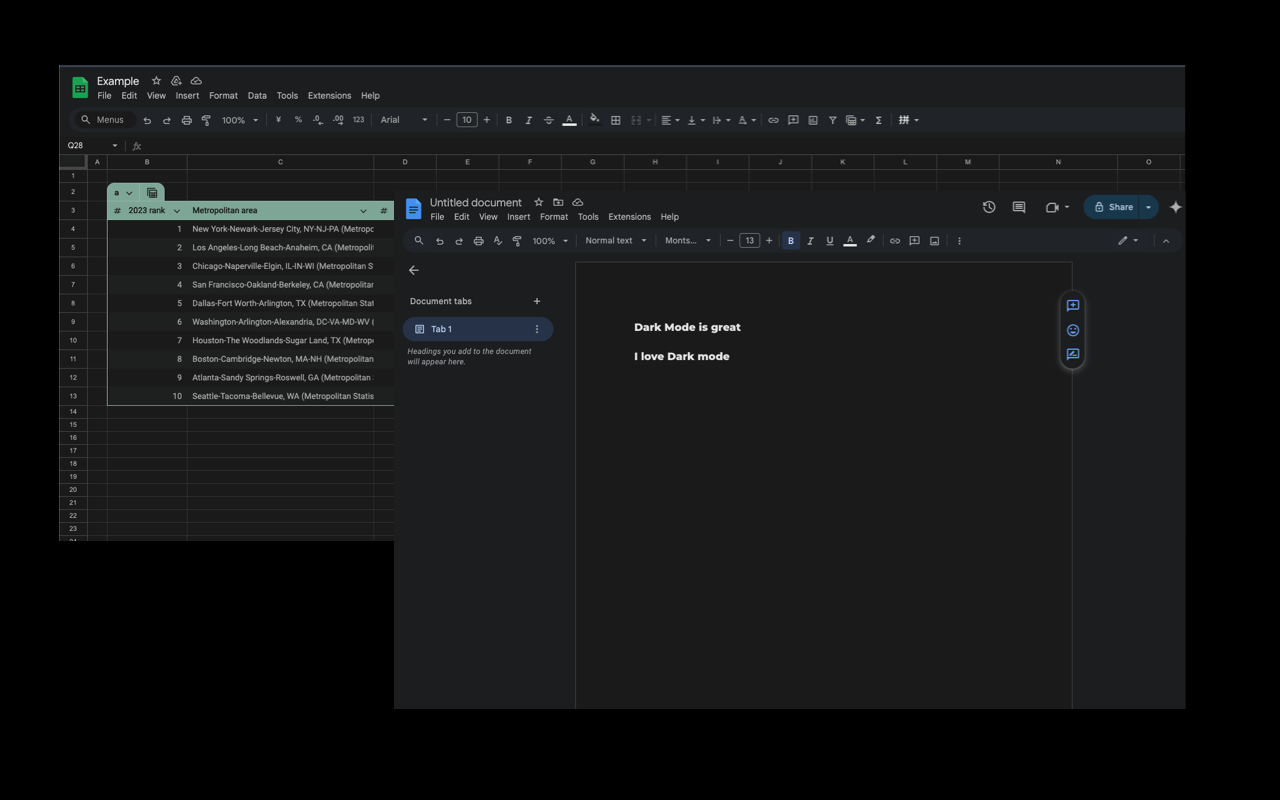Star the Untitled document
Viewport: 1280px width, 800px height.
pos(539,202)
